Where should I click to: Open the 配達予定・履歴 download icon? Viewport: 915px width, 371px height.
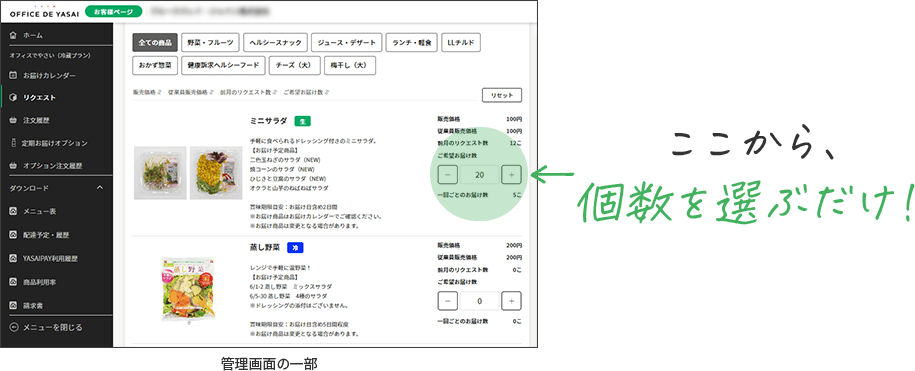click(x=13, y=234)
